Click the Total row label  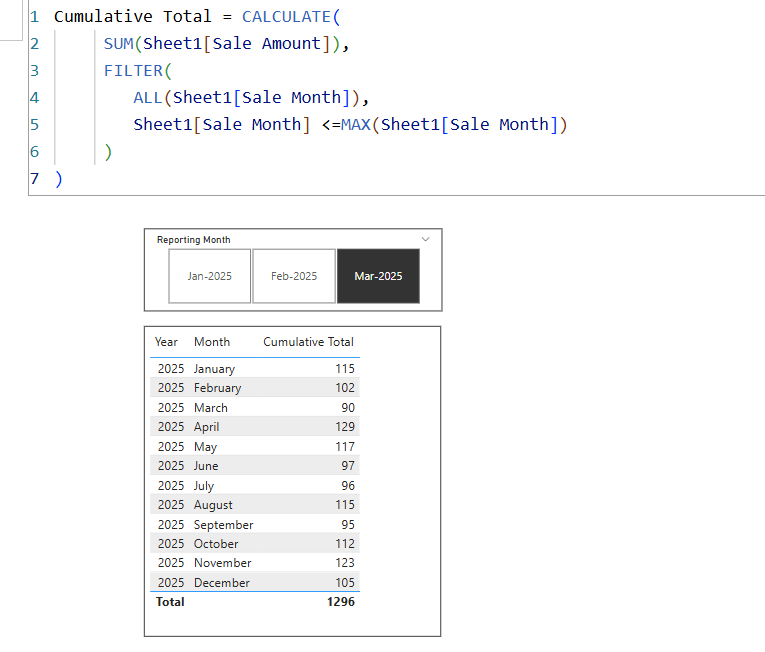coord(170,602)
